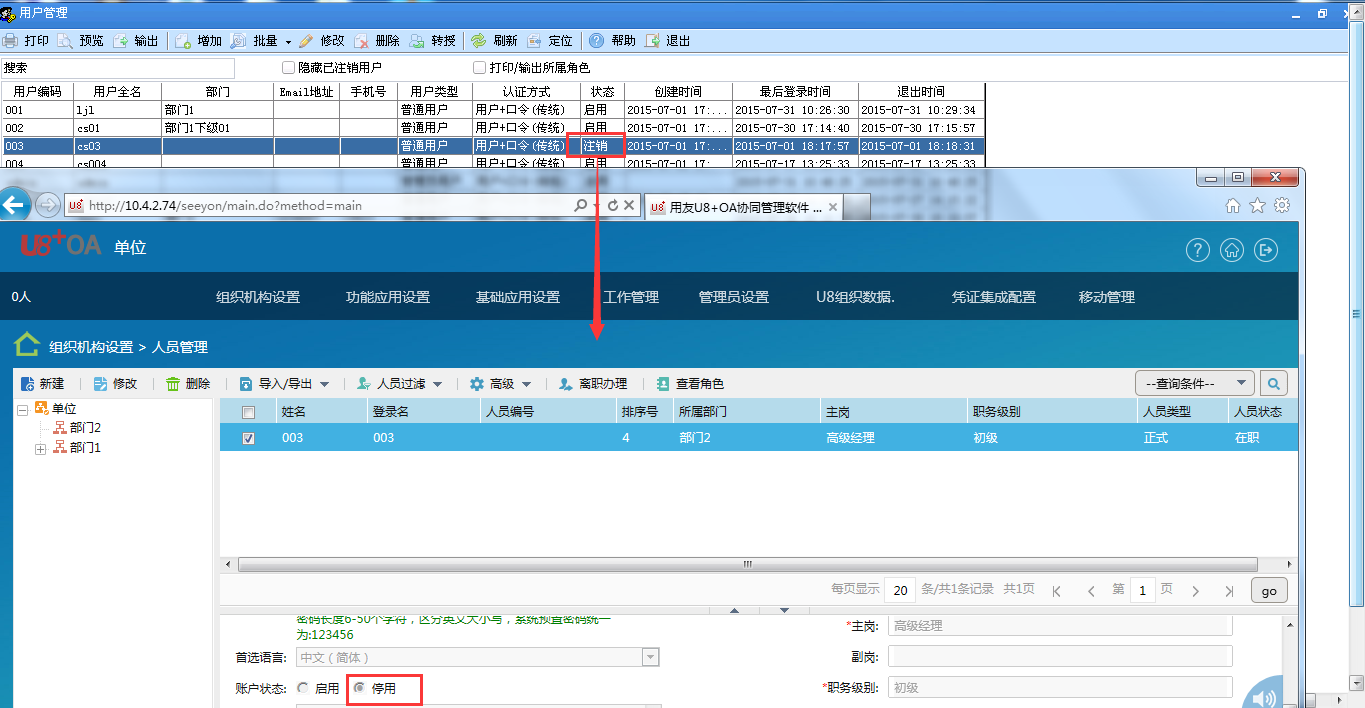Open the 管理员设置 menu
The image size is (1365, 708).
(733, 297)
